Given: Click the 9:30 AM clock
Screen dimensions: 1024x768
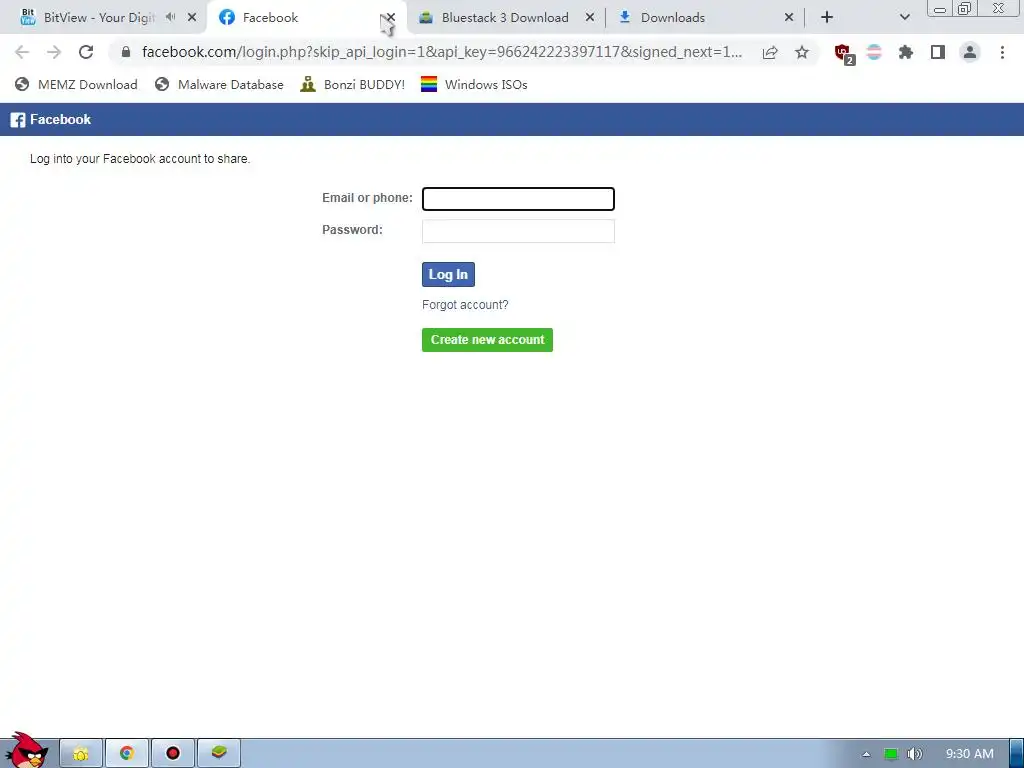Looking at the screenshot, I should coord(969,754).
